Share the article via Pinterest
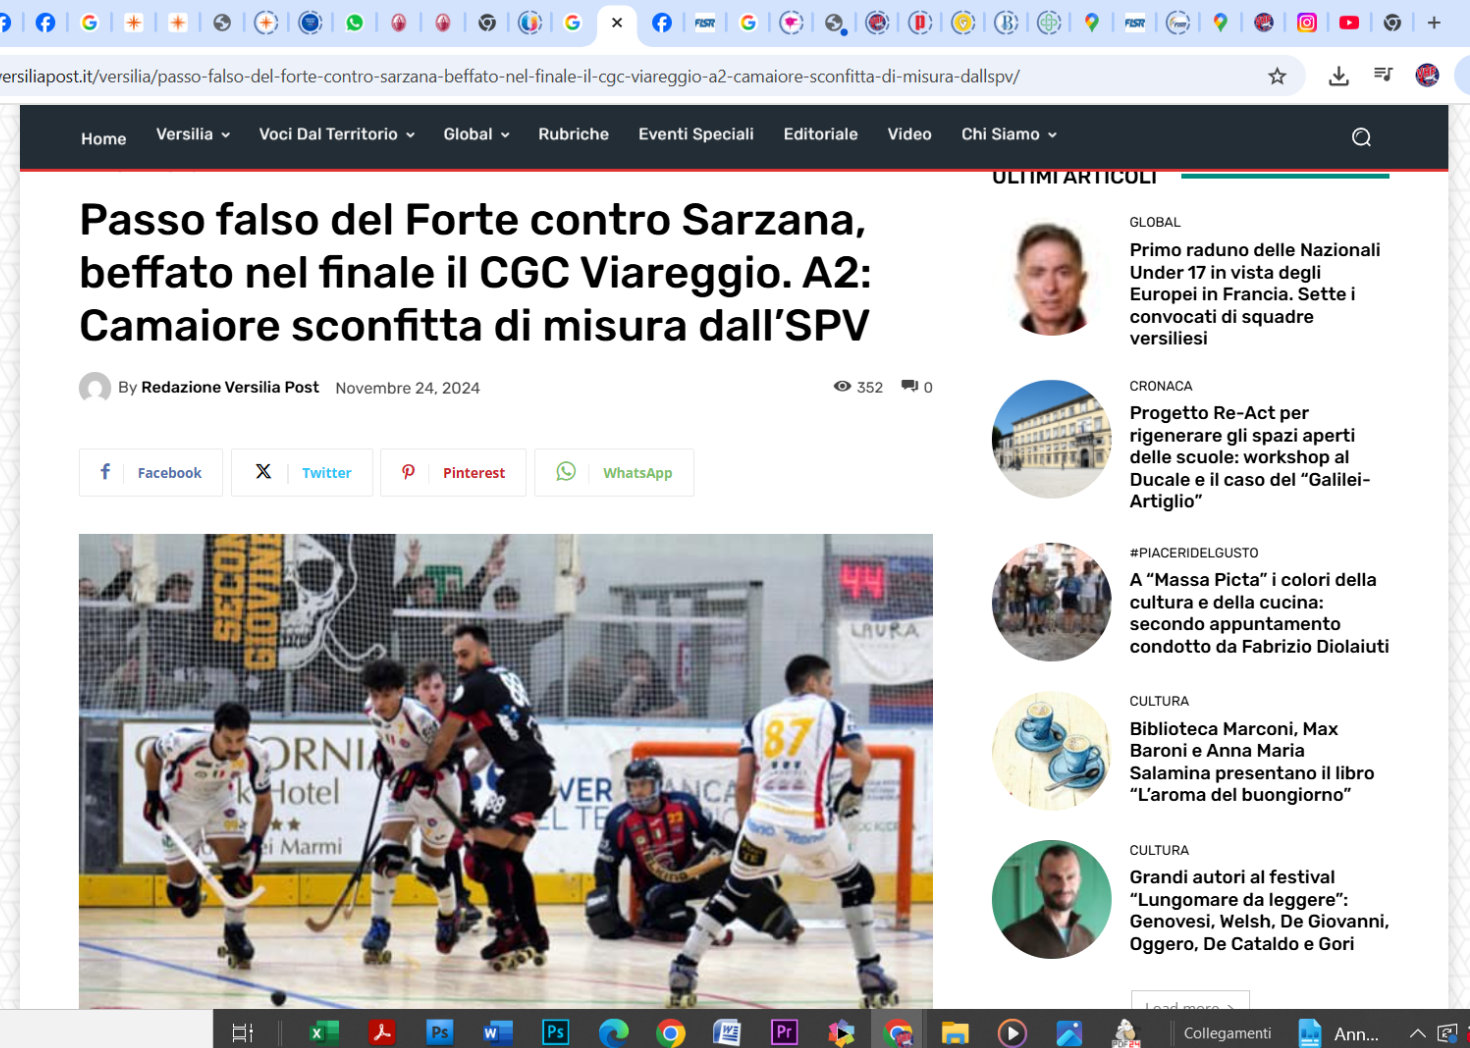Image resolution: width=1470 pixels, height=1048 pixels. click(453, 473)
